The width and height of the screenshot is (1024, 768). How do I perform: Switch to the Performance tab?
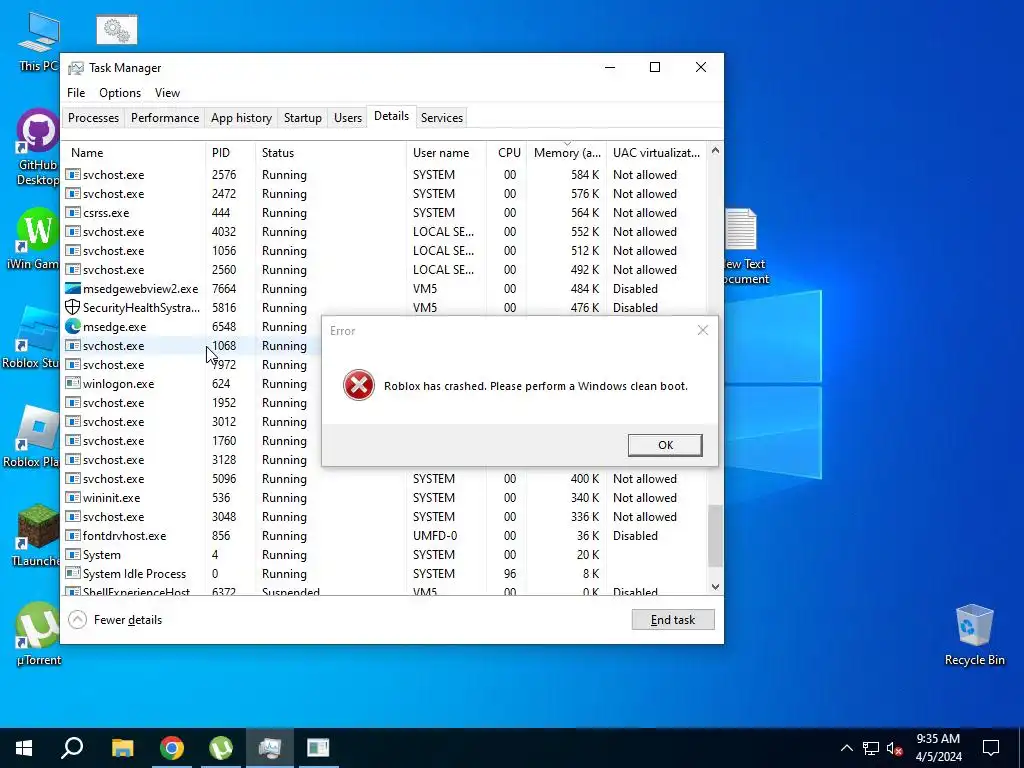click(x=165, y=118)
